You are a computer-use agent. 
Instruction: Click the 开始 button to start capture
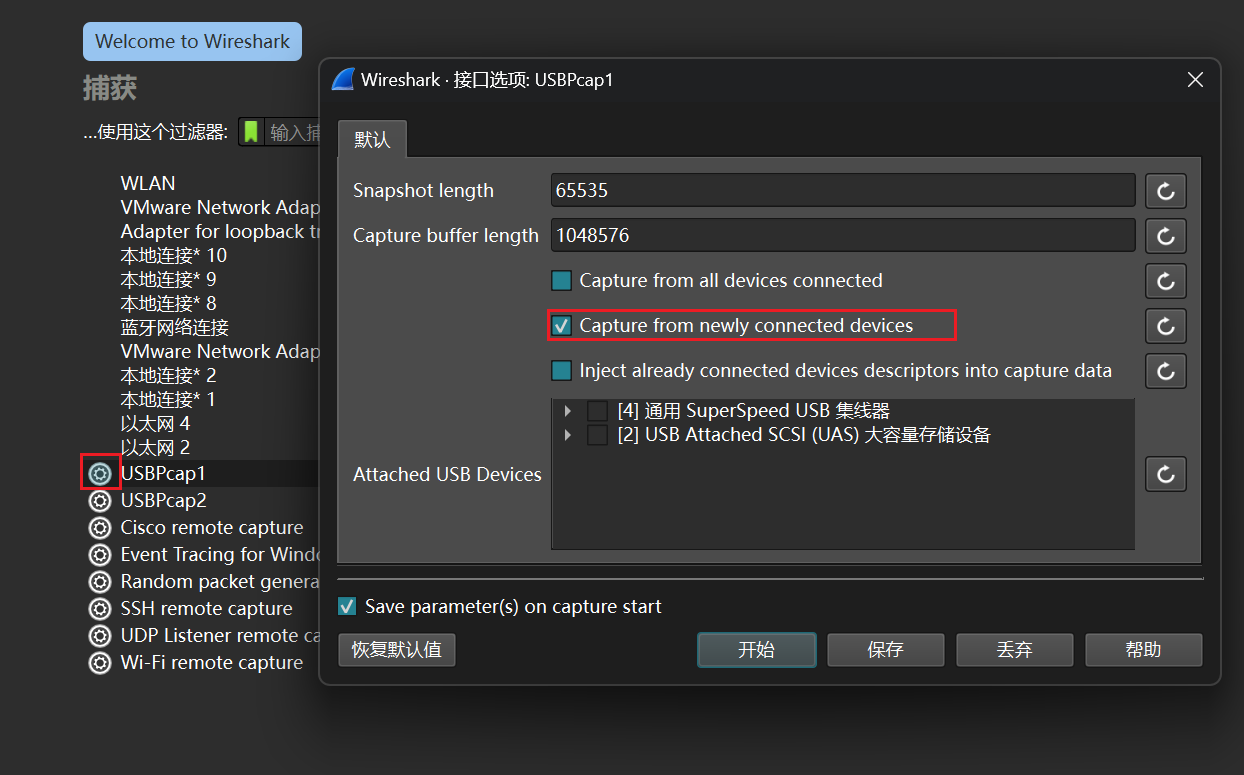pos(757,650)
